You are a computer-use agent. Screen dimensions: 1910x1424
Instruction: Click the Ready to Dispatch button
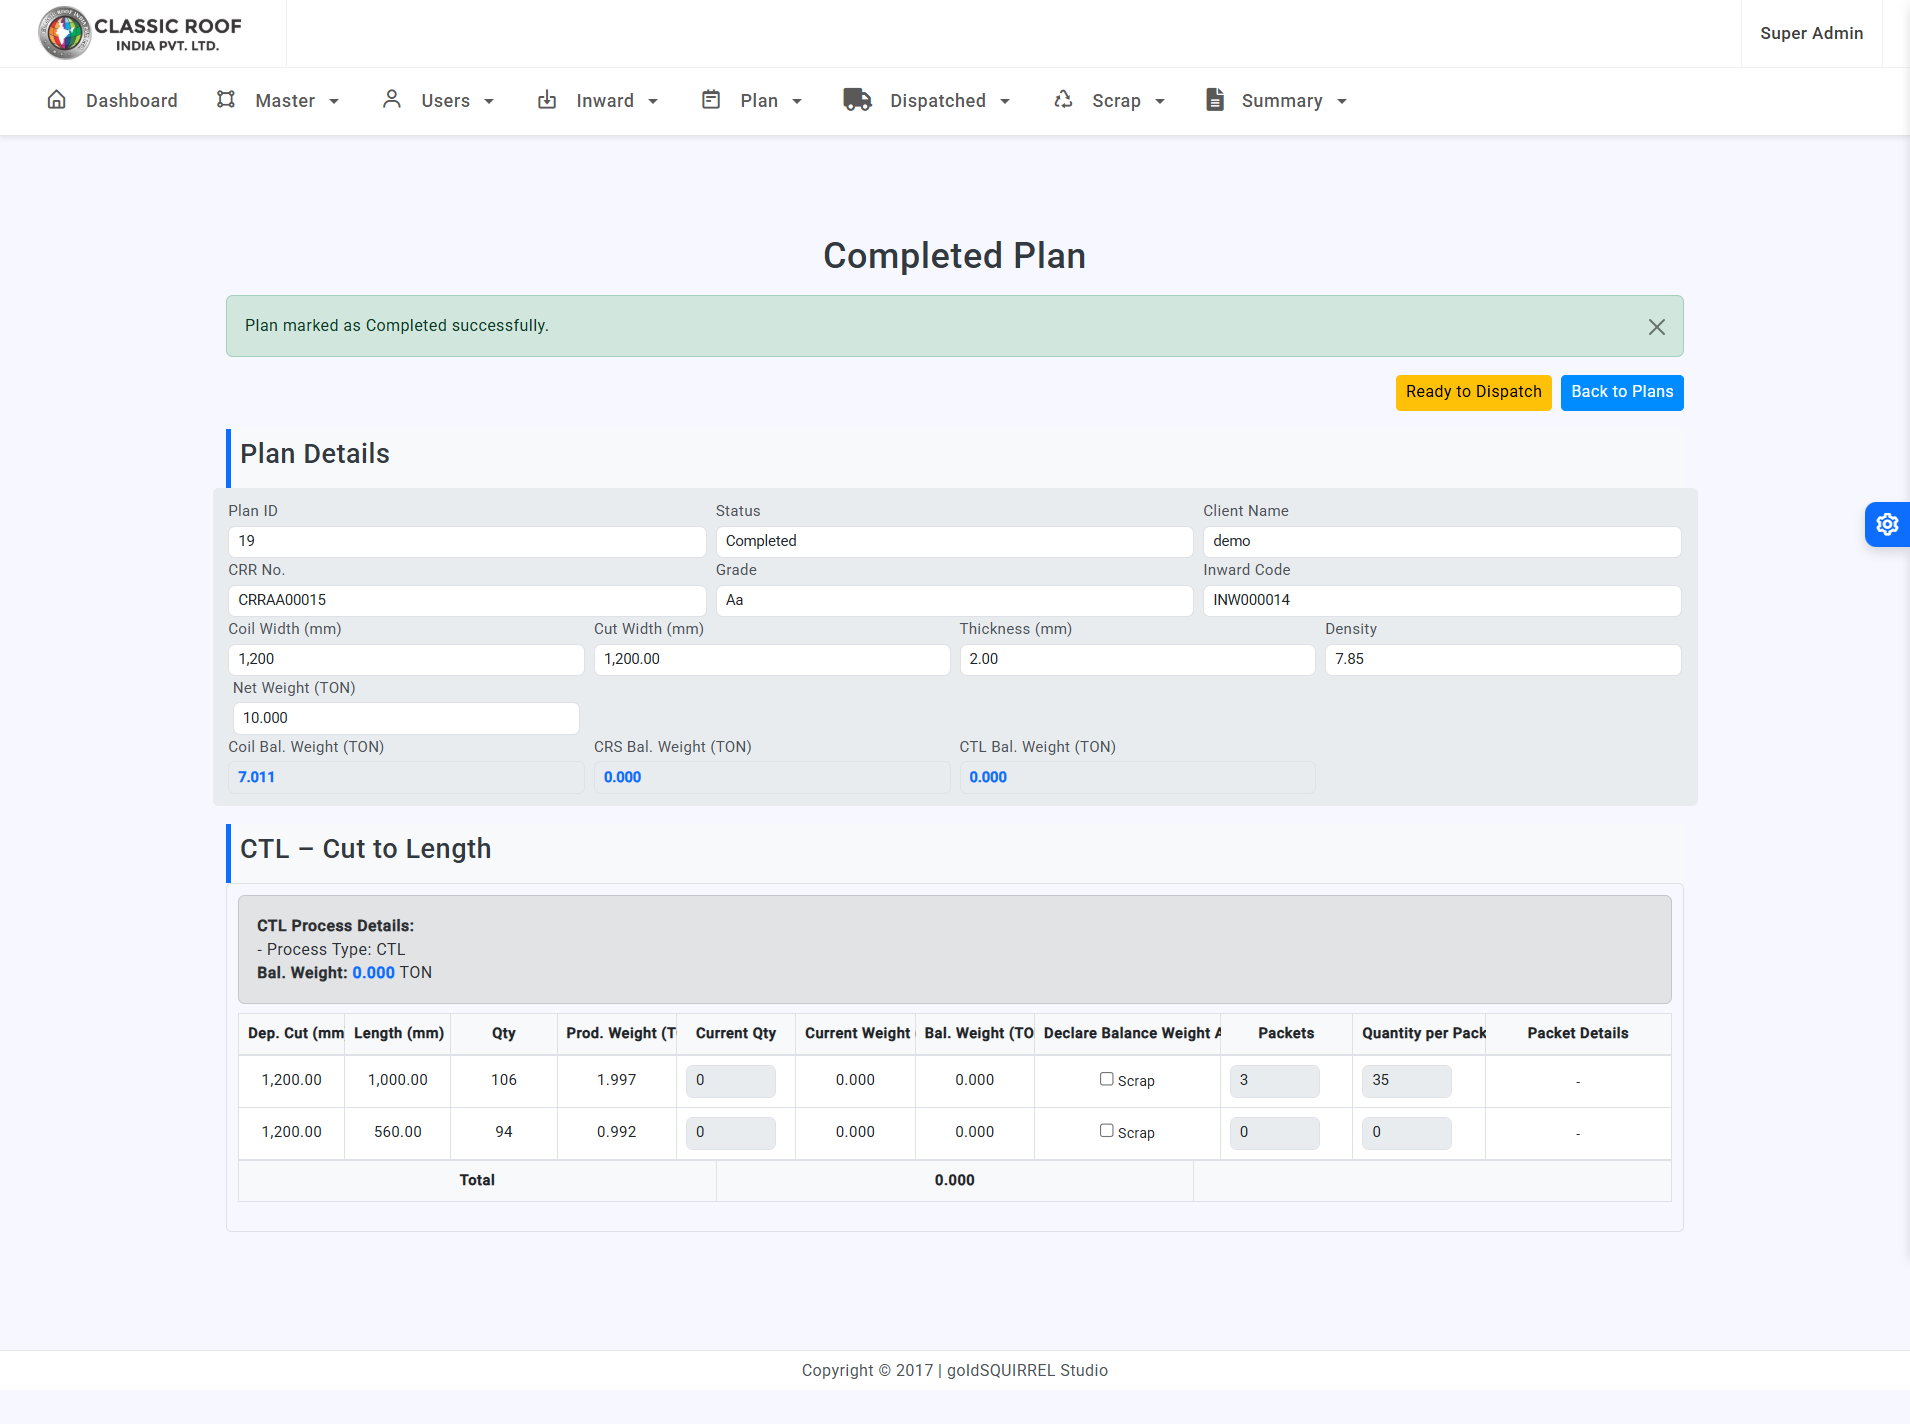coord(1473,392)
